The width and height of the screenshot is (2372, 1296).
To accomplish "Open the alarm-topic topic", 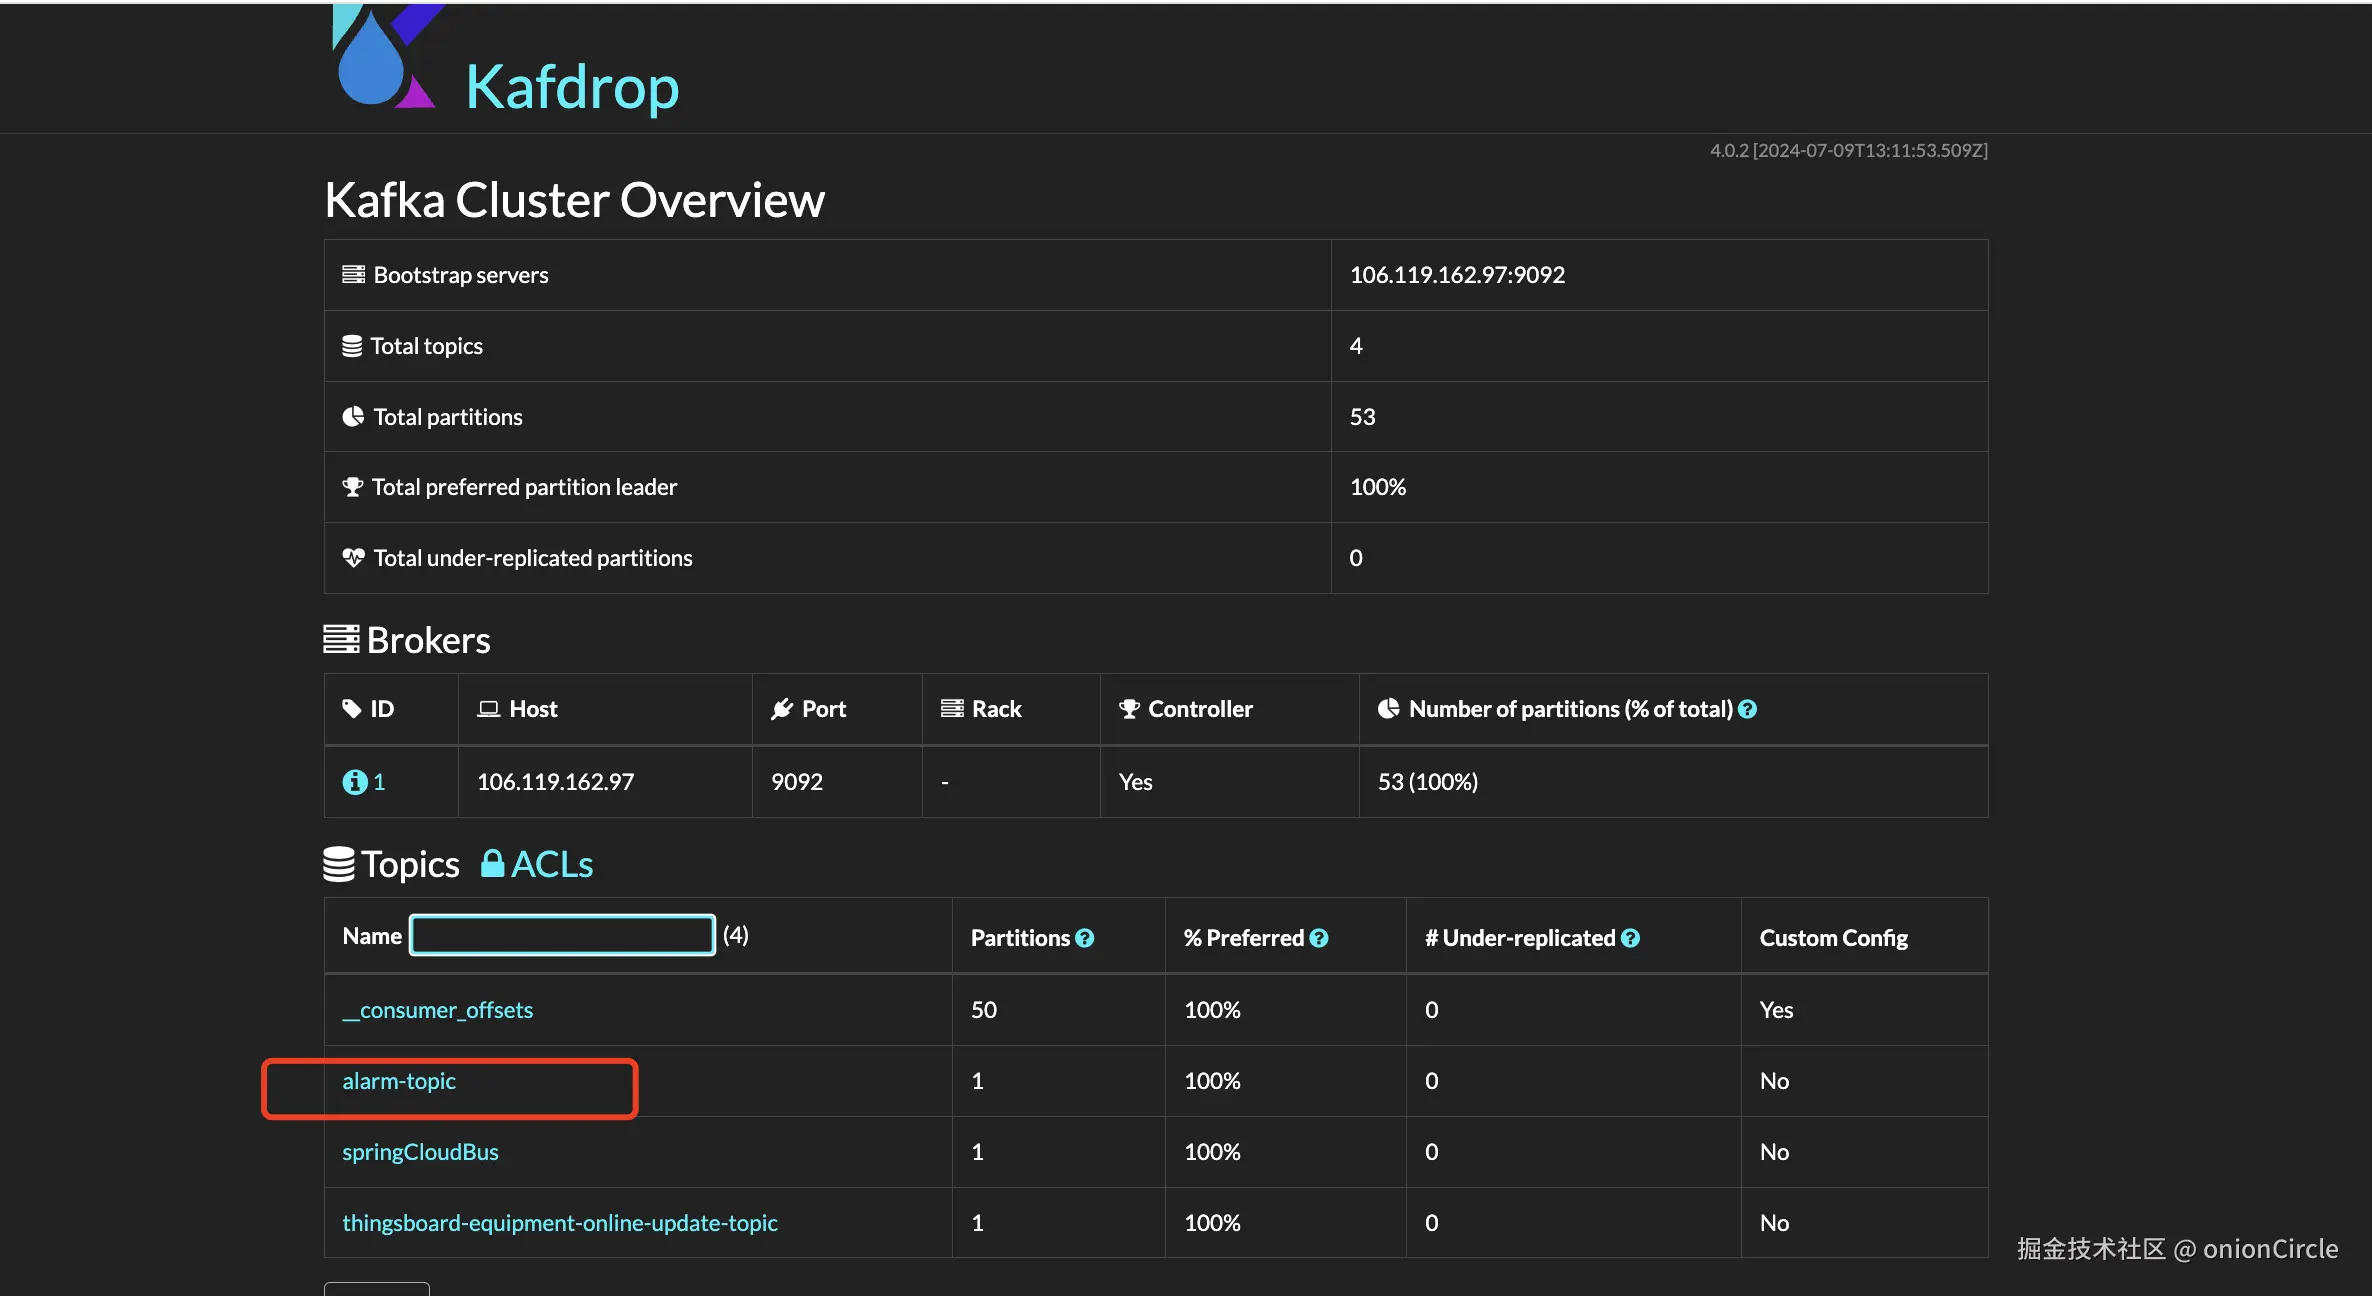I will click(x=399, y=1081).
